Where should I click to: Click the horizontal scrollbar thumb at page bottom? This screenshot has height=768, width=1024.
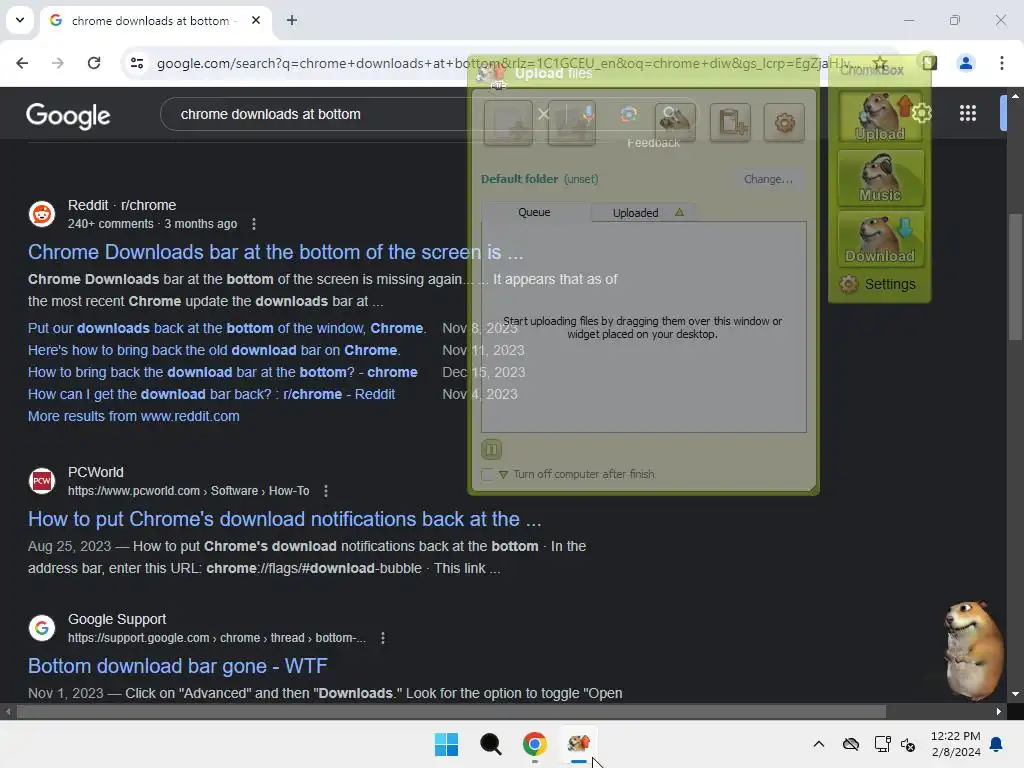(x=451, y=712)
